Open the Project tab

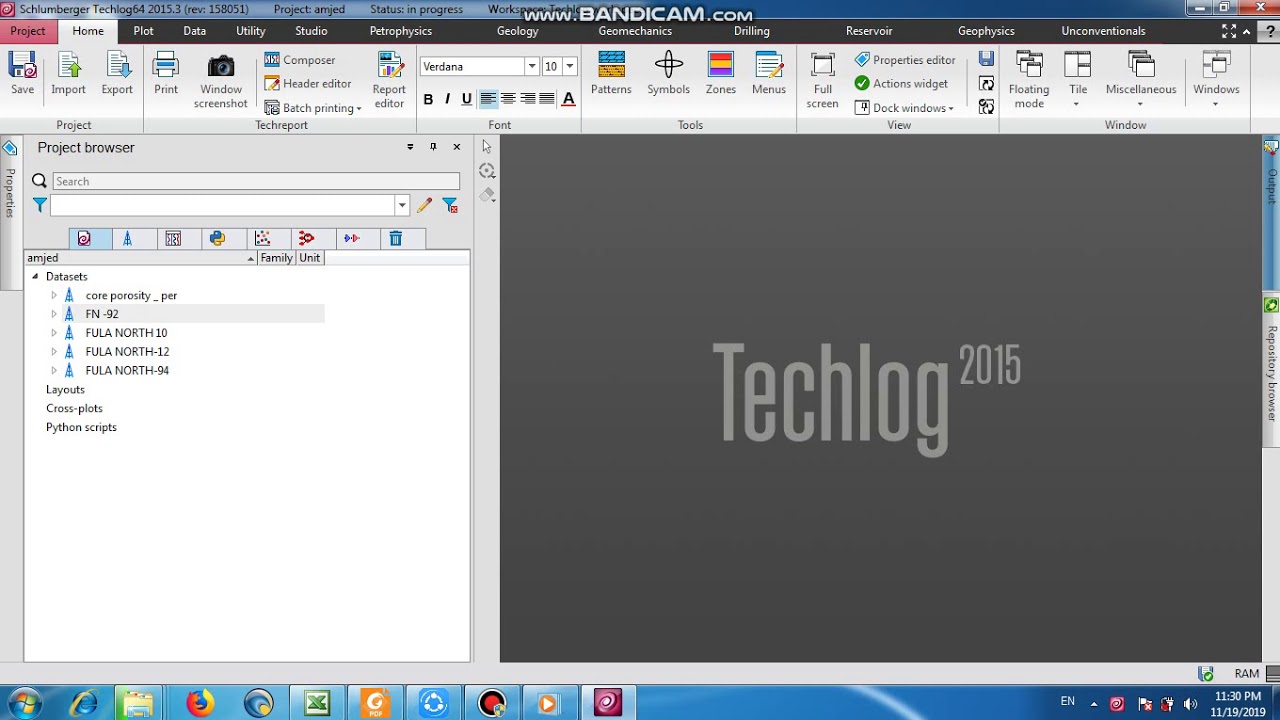(x=28, y=31)
